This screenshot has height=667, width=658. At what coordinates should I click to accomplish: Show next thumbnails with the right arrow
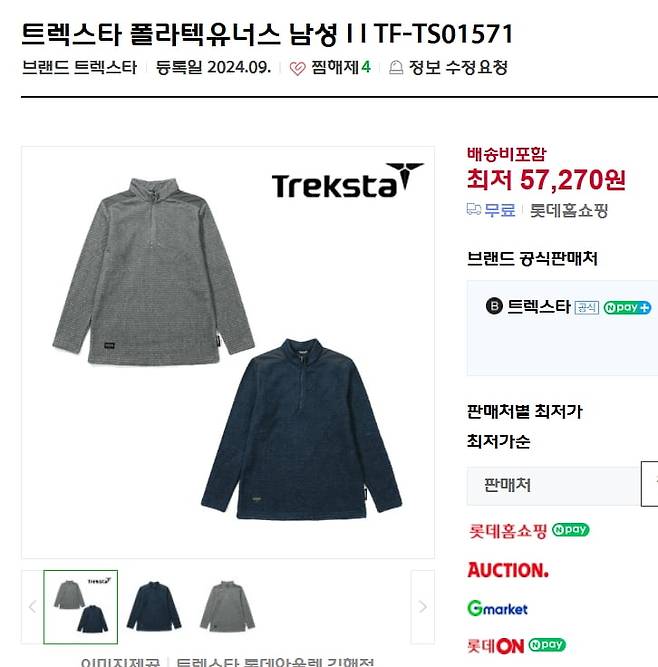point(422,607)
